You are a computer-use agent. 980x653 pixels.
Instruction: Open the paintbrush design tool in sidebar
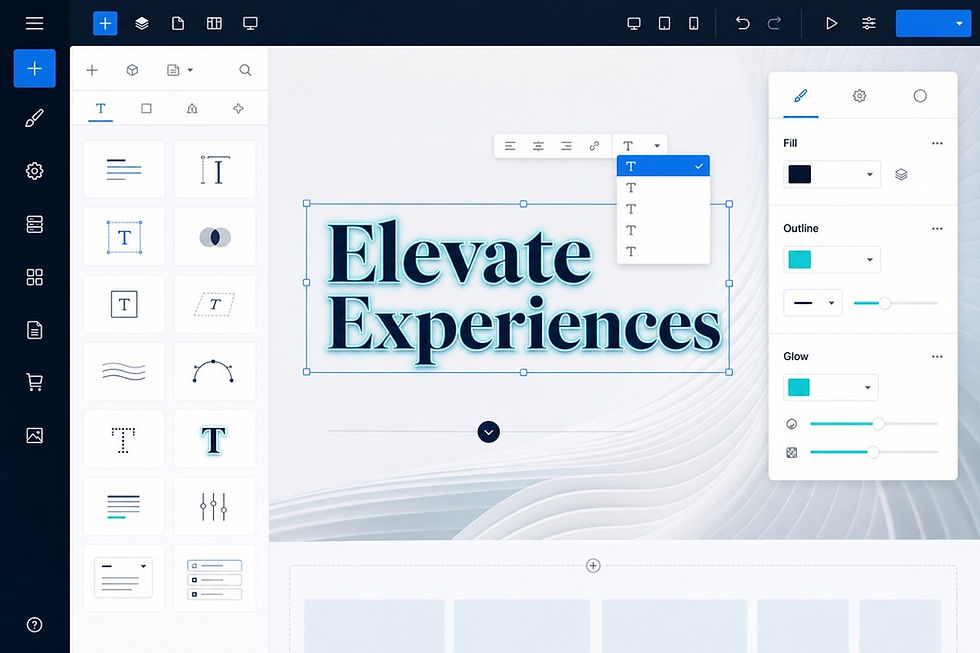34,118
